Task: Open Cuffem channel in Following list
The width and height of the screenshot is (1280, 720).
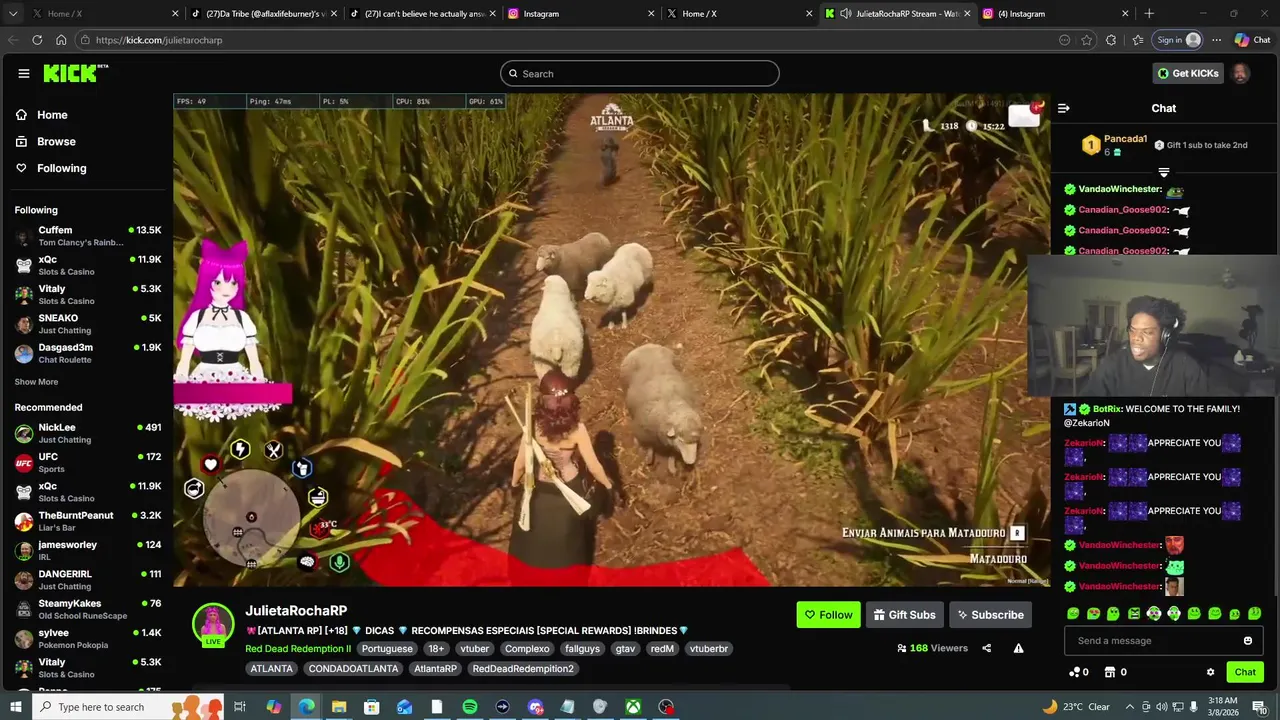Action: pos(87,236)
